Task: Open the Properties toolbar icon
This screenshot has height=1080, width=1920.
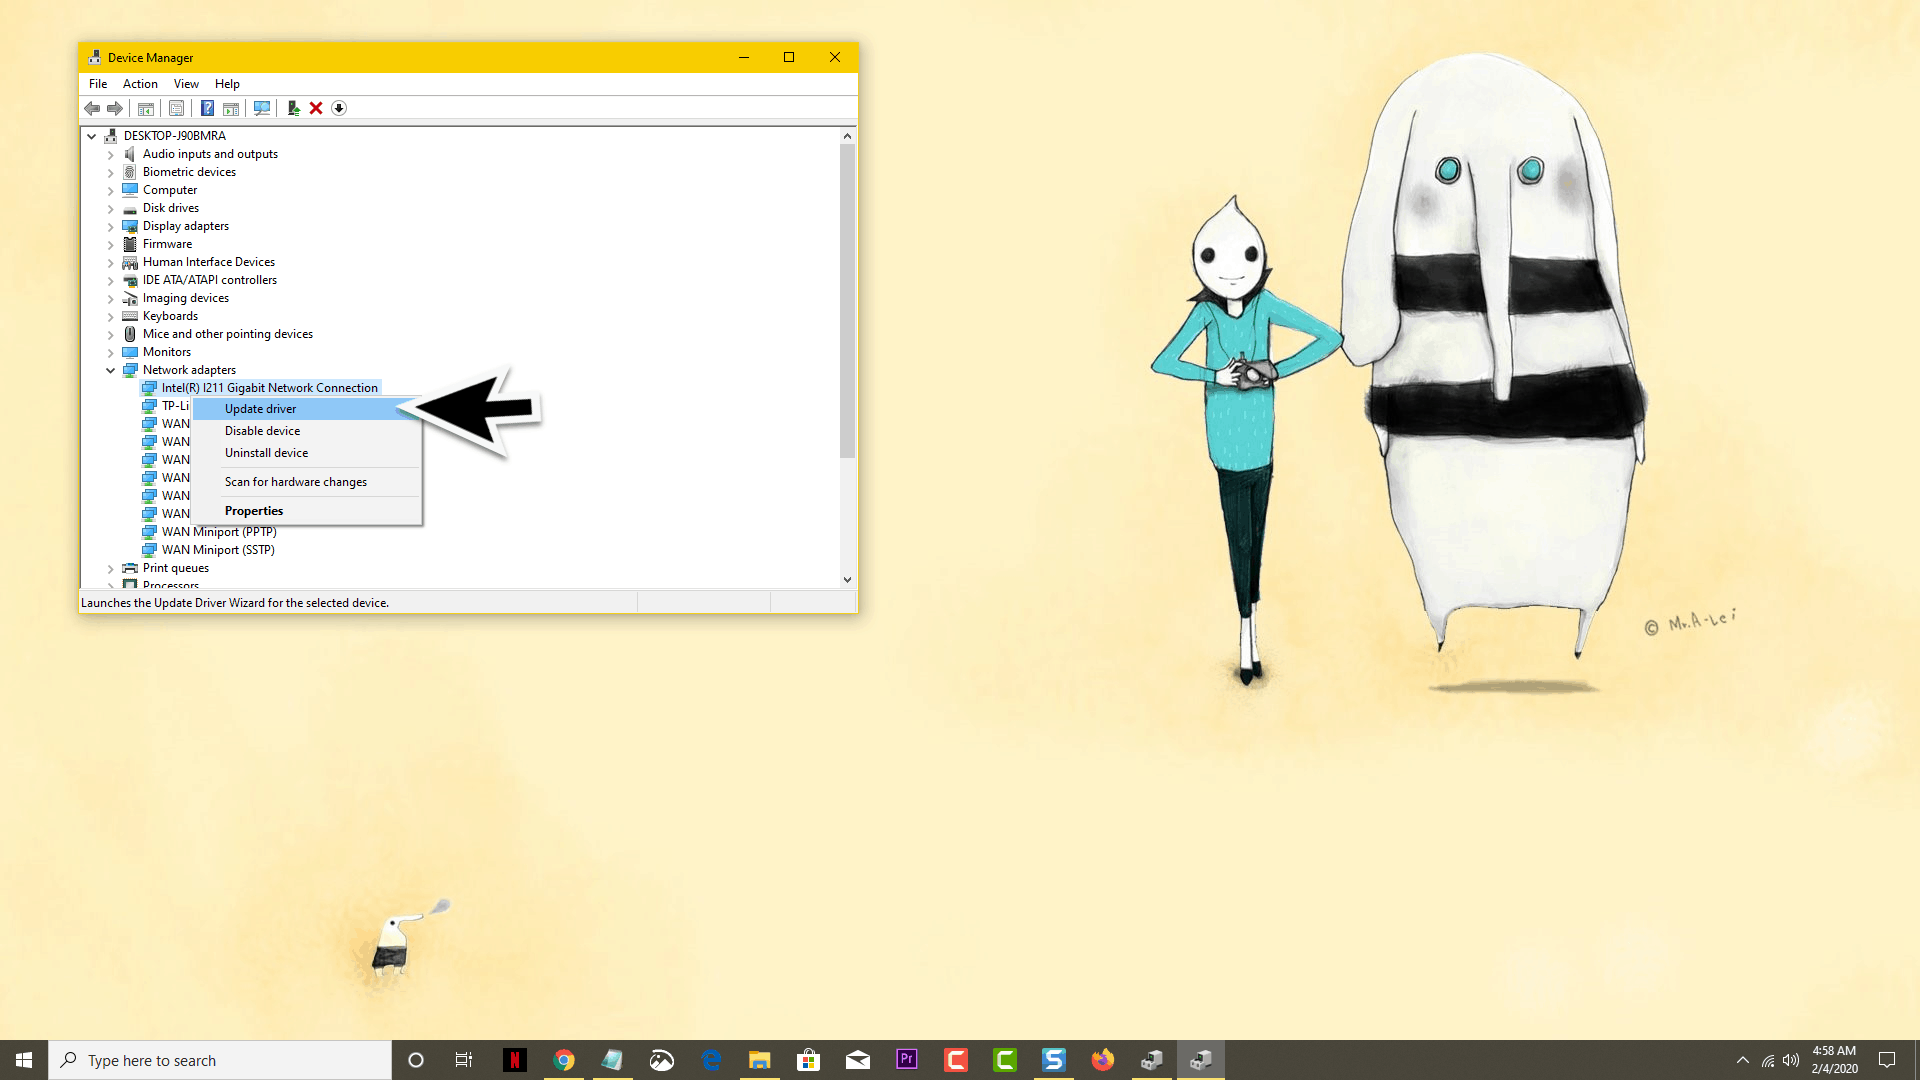Action: [x=176, y=108]
